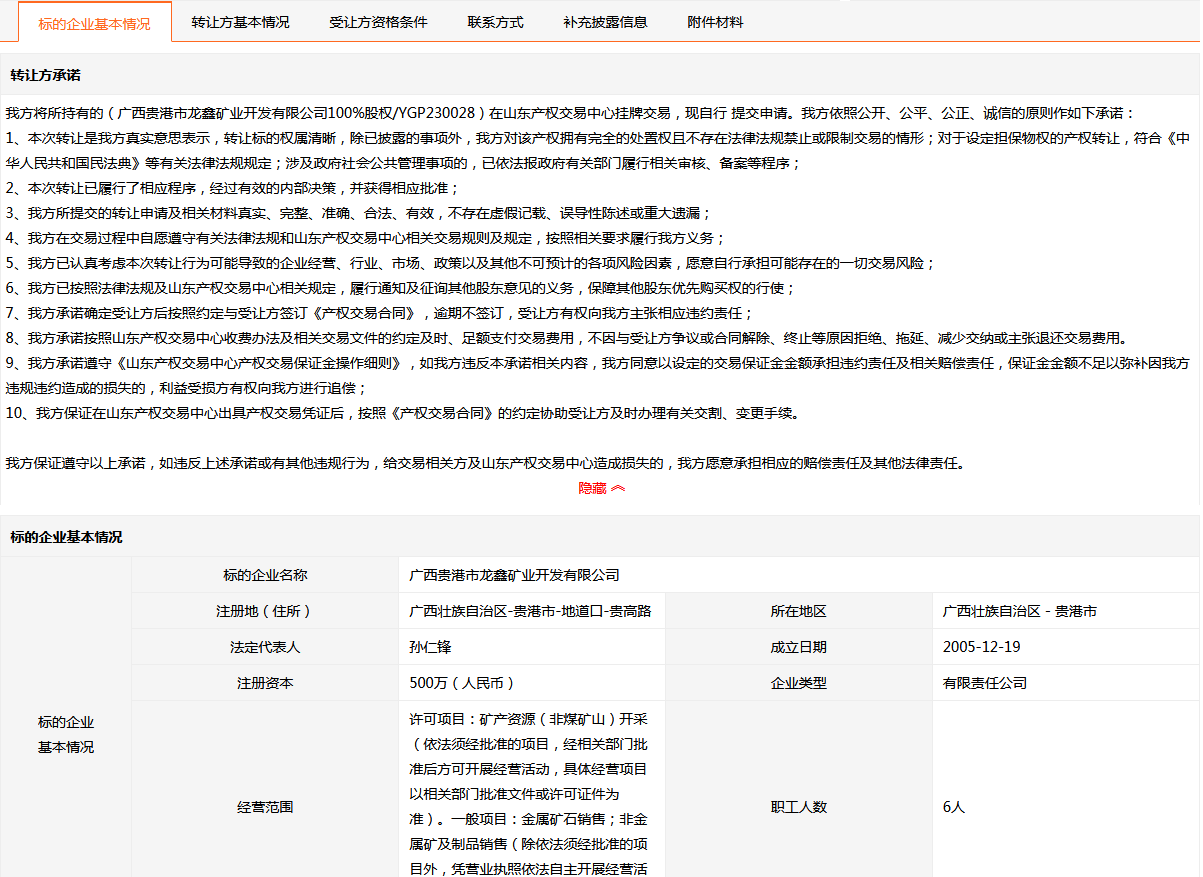The height and width of the screenshot is (877, 1203).
Task: Open the 受让方资格条件 tab
Action: (378, 22)
